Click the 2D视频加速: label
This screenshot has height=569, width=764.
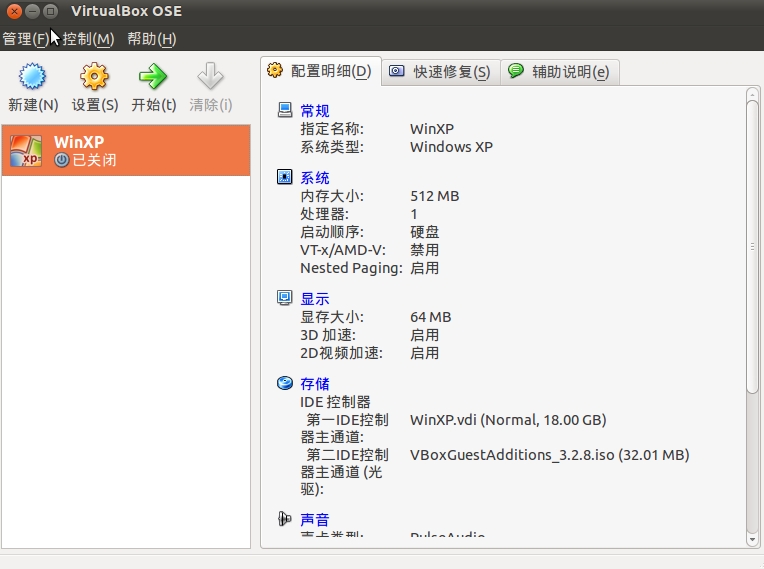pos(342,353)
